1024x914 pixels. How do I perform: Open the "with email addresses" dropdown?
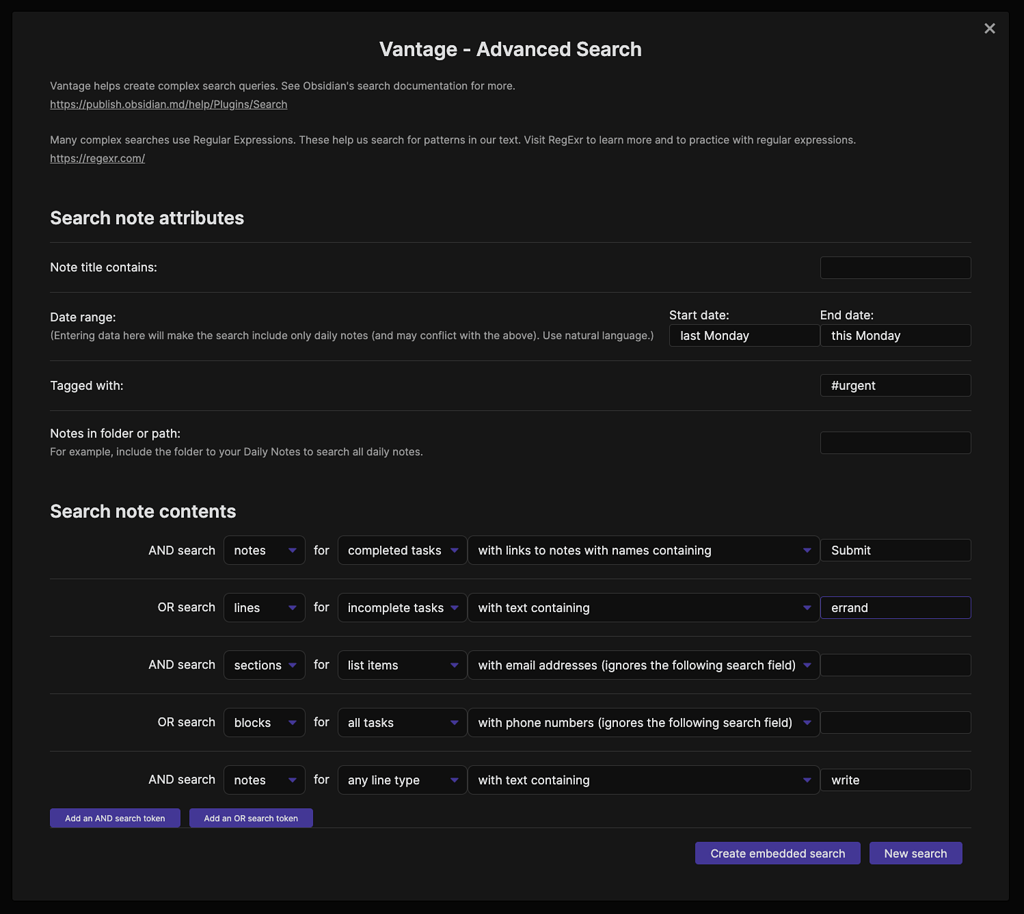pos(643,664)
